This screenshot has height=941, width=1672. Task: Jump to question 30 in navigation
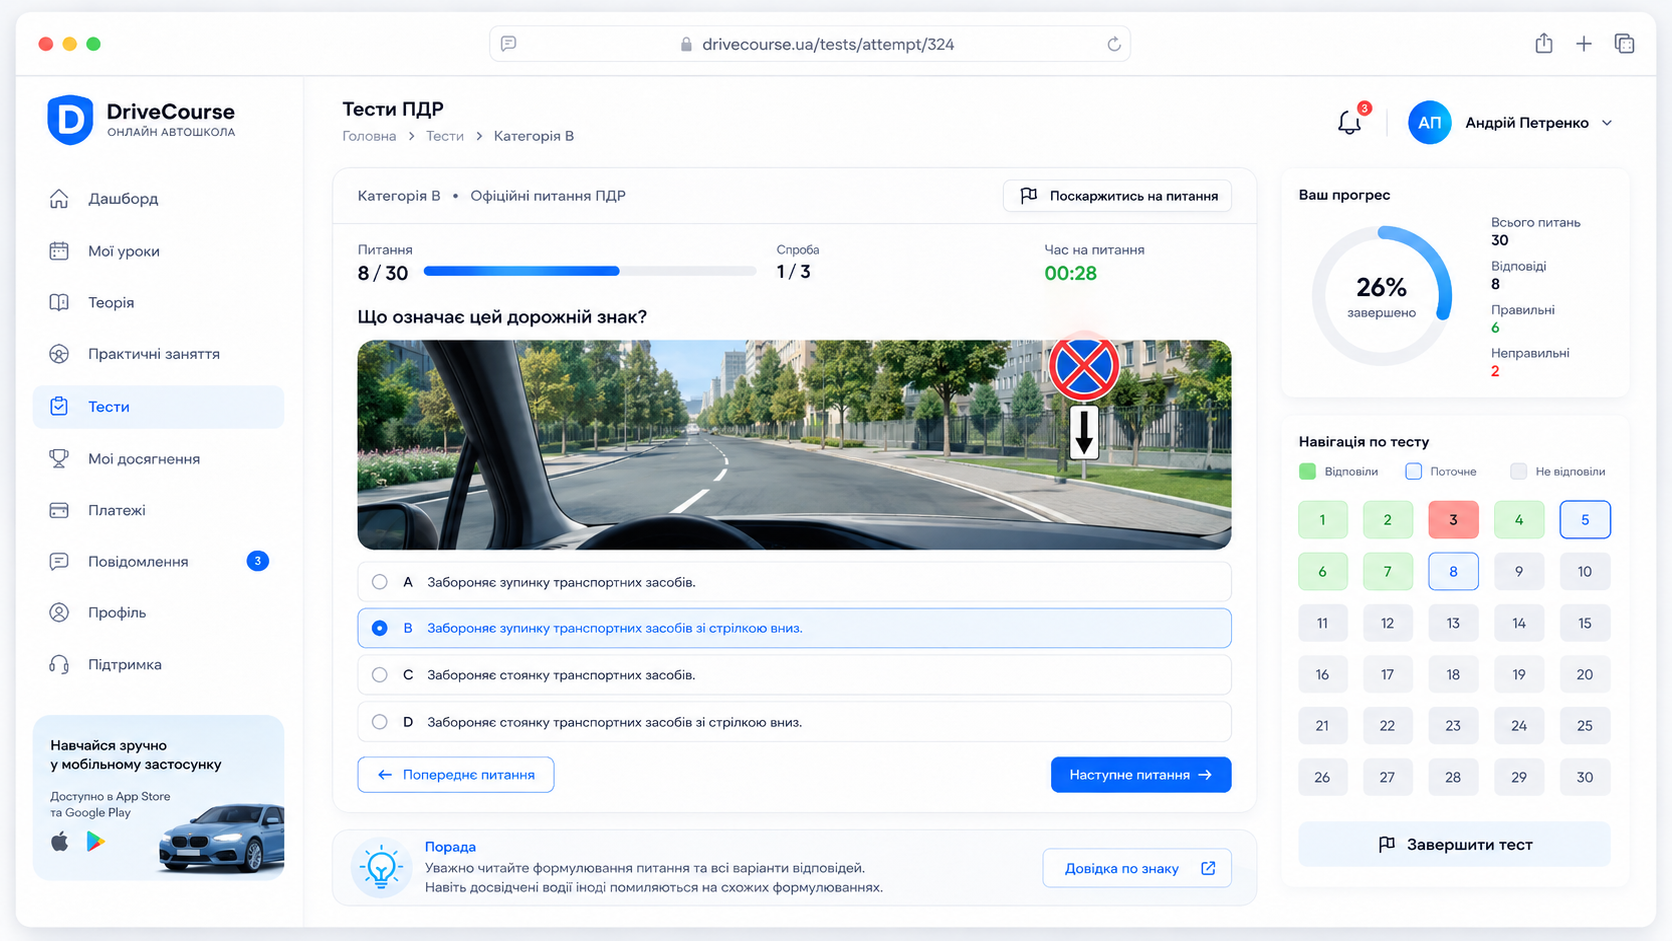coord(1585,777)
